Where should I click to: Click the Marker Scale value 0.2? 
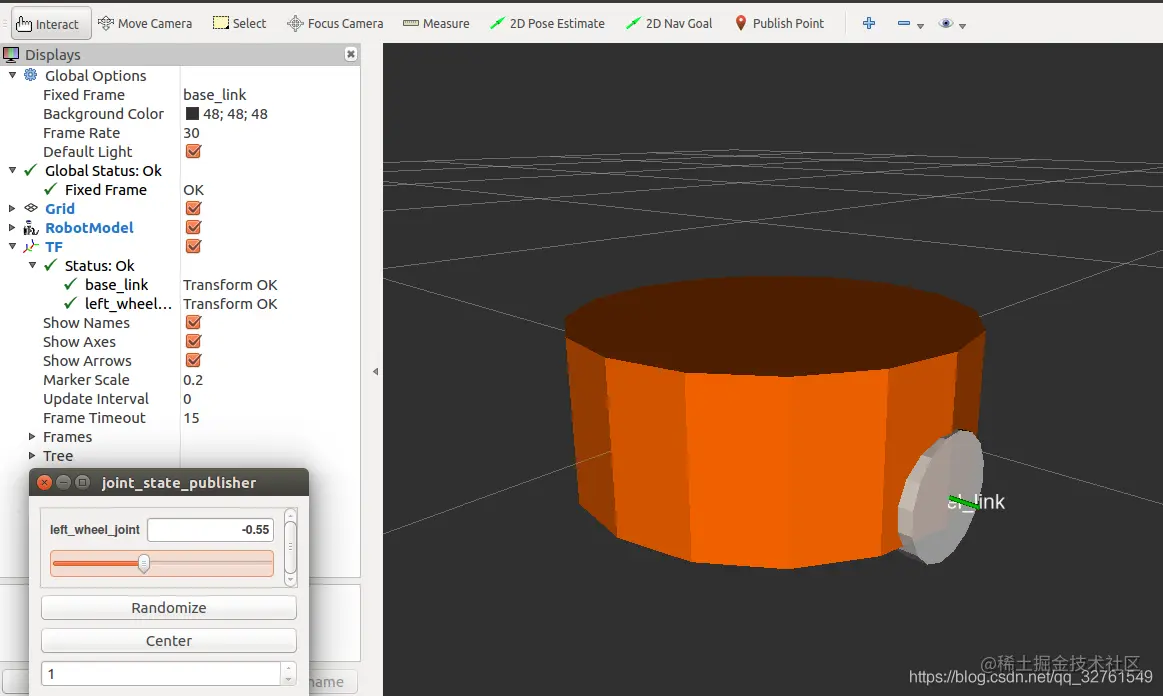click(193, 379)
